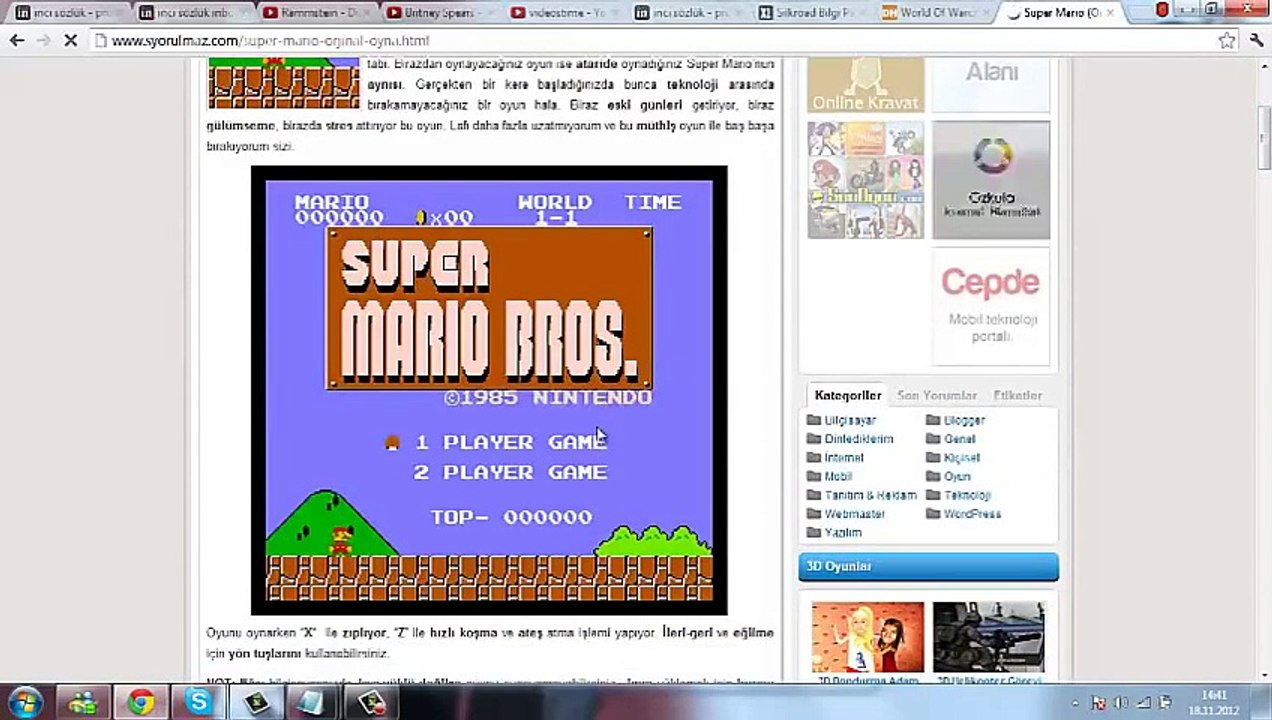
Task: Click the network icon in the system tray
Action: (x=1143, y=704)
